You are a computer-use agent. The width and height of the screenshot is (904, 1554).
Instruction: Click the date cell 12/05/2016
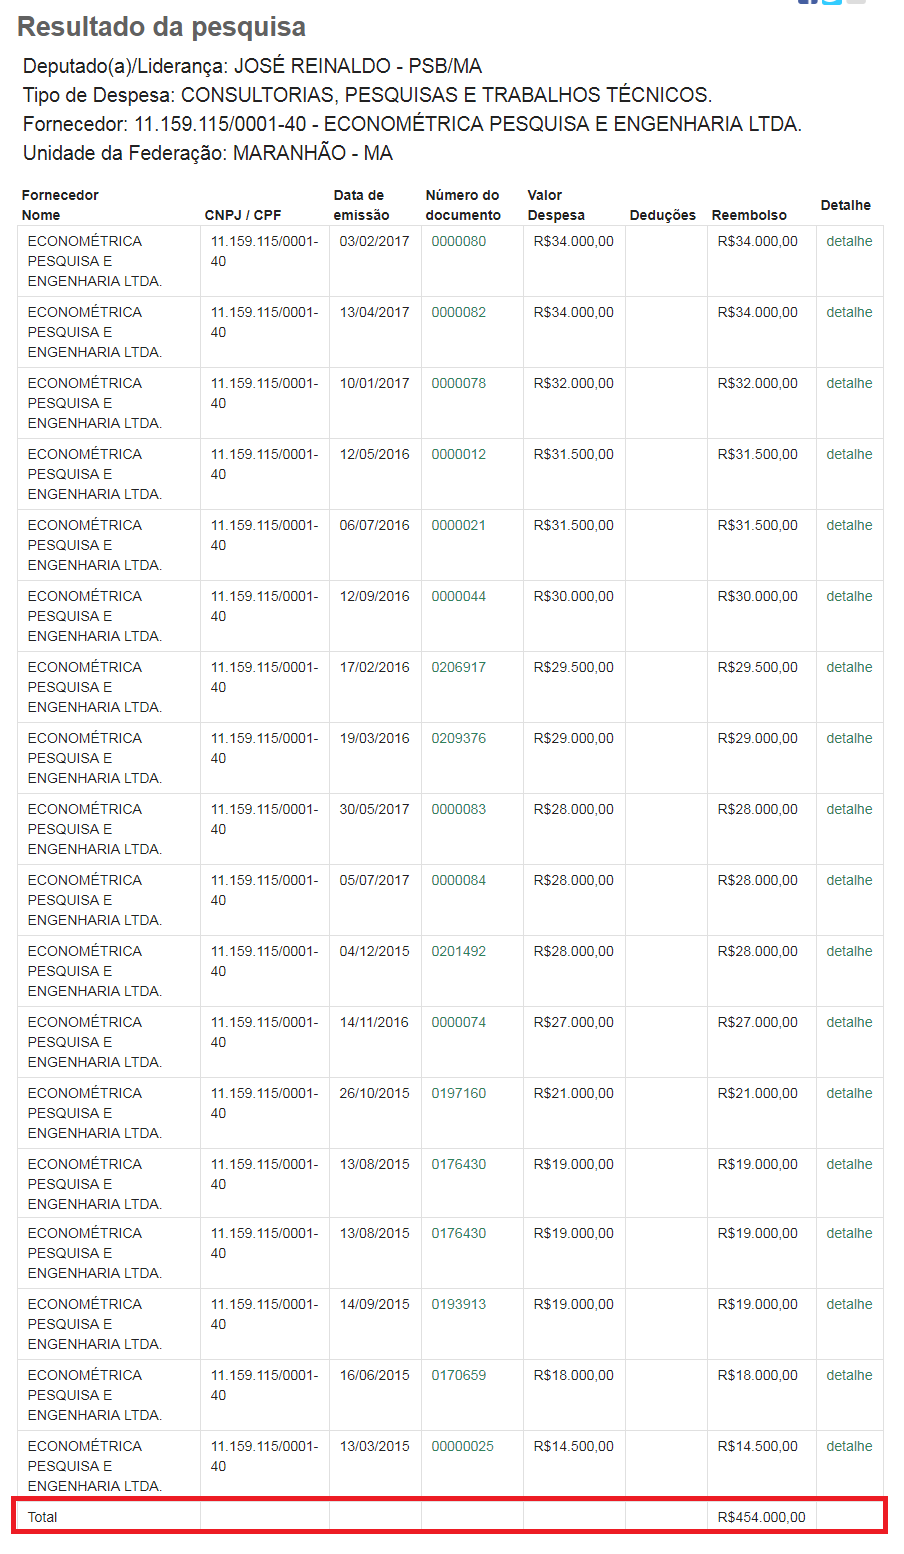(x=375, y=454)
